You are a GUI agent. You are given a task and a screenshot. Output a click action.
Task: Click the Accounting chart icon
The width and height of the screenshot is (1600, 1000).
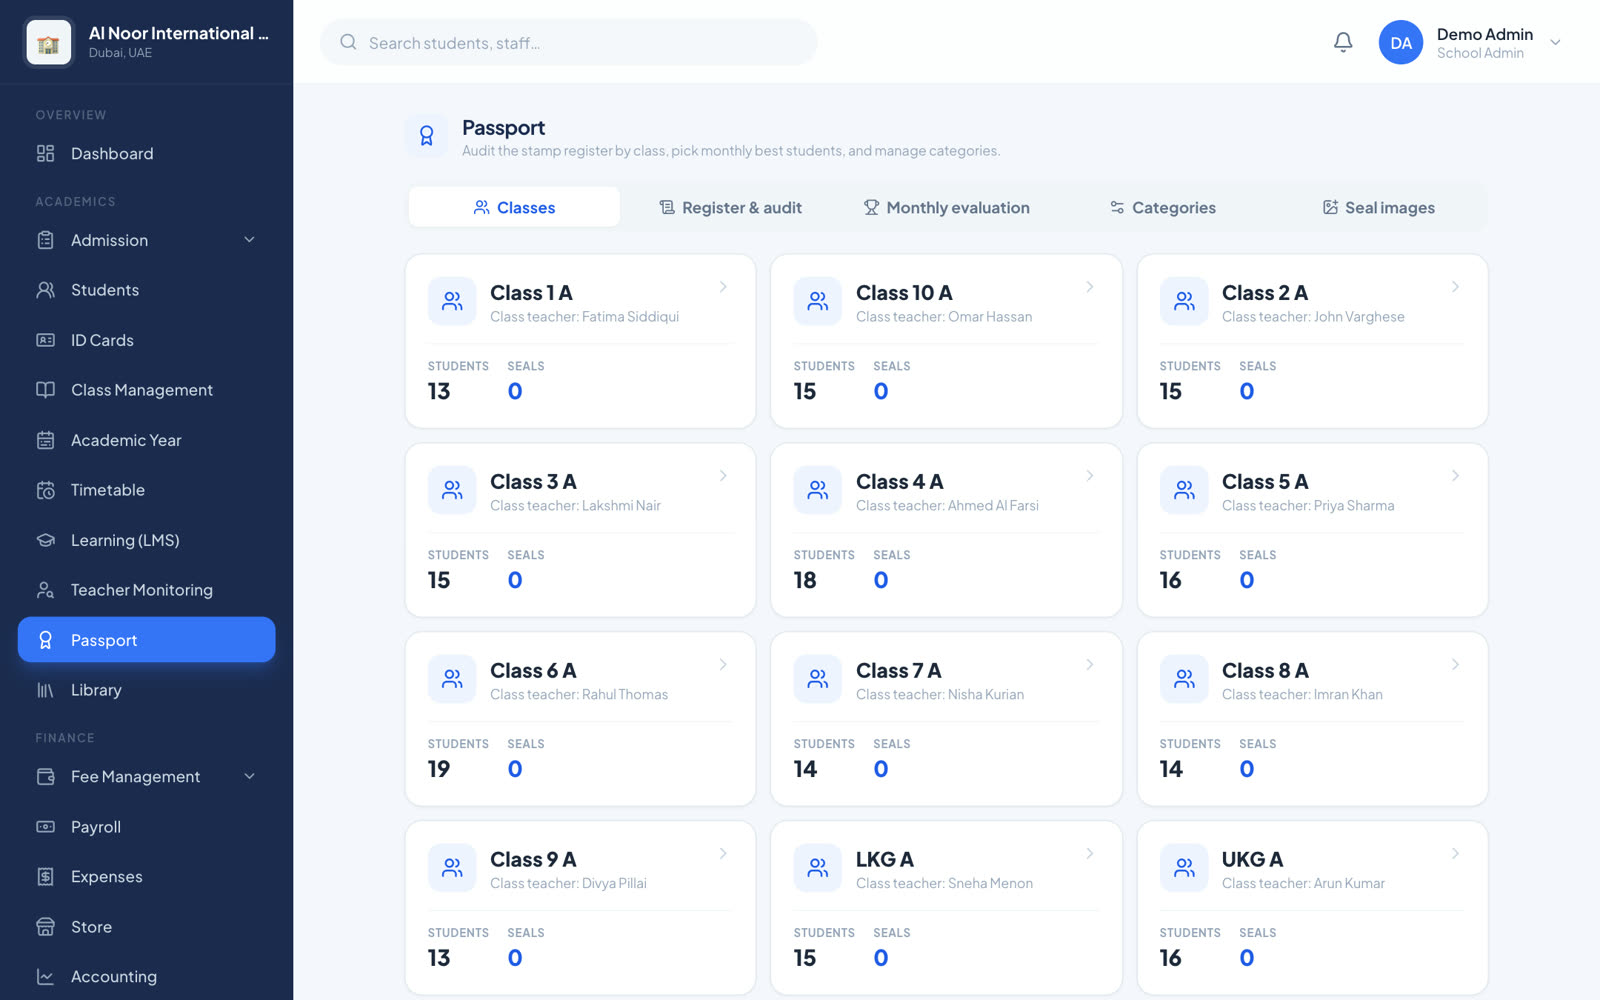(45, 977)
